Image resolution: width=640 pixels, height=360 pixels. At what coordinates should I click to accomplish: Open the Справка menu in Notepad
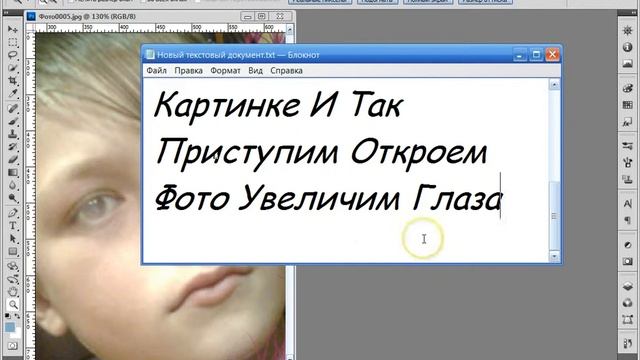(287, 71)
